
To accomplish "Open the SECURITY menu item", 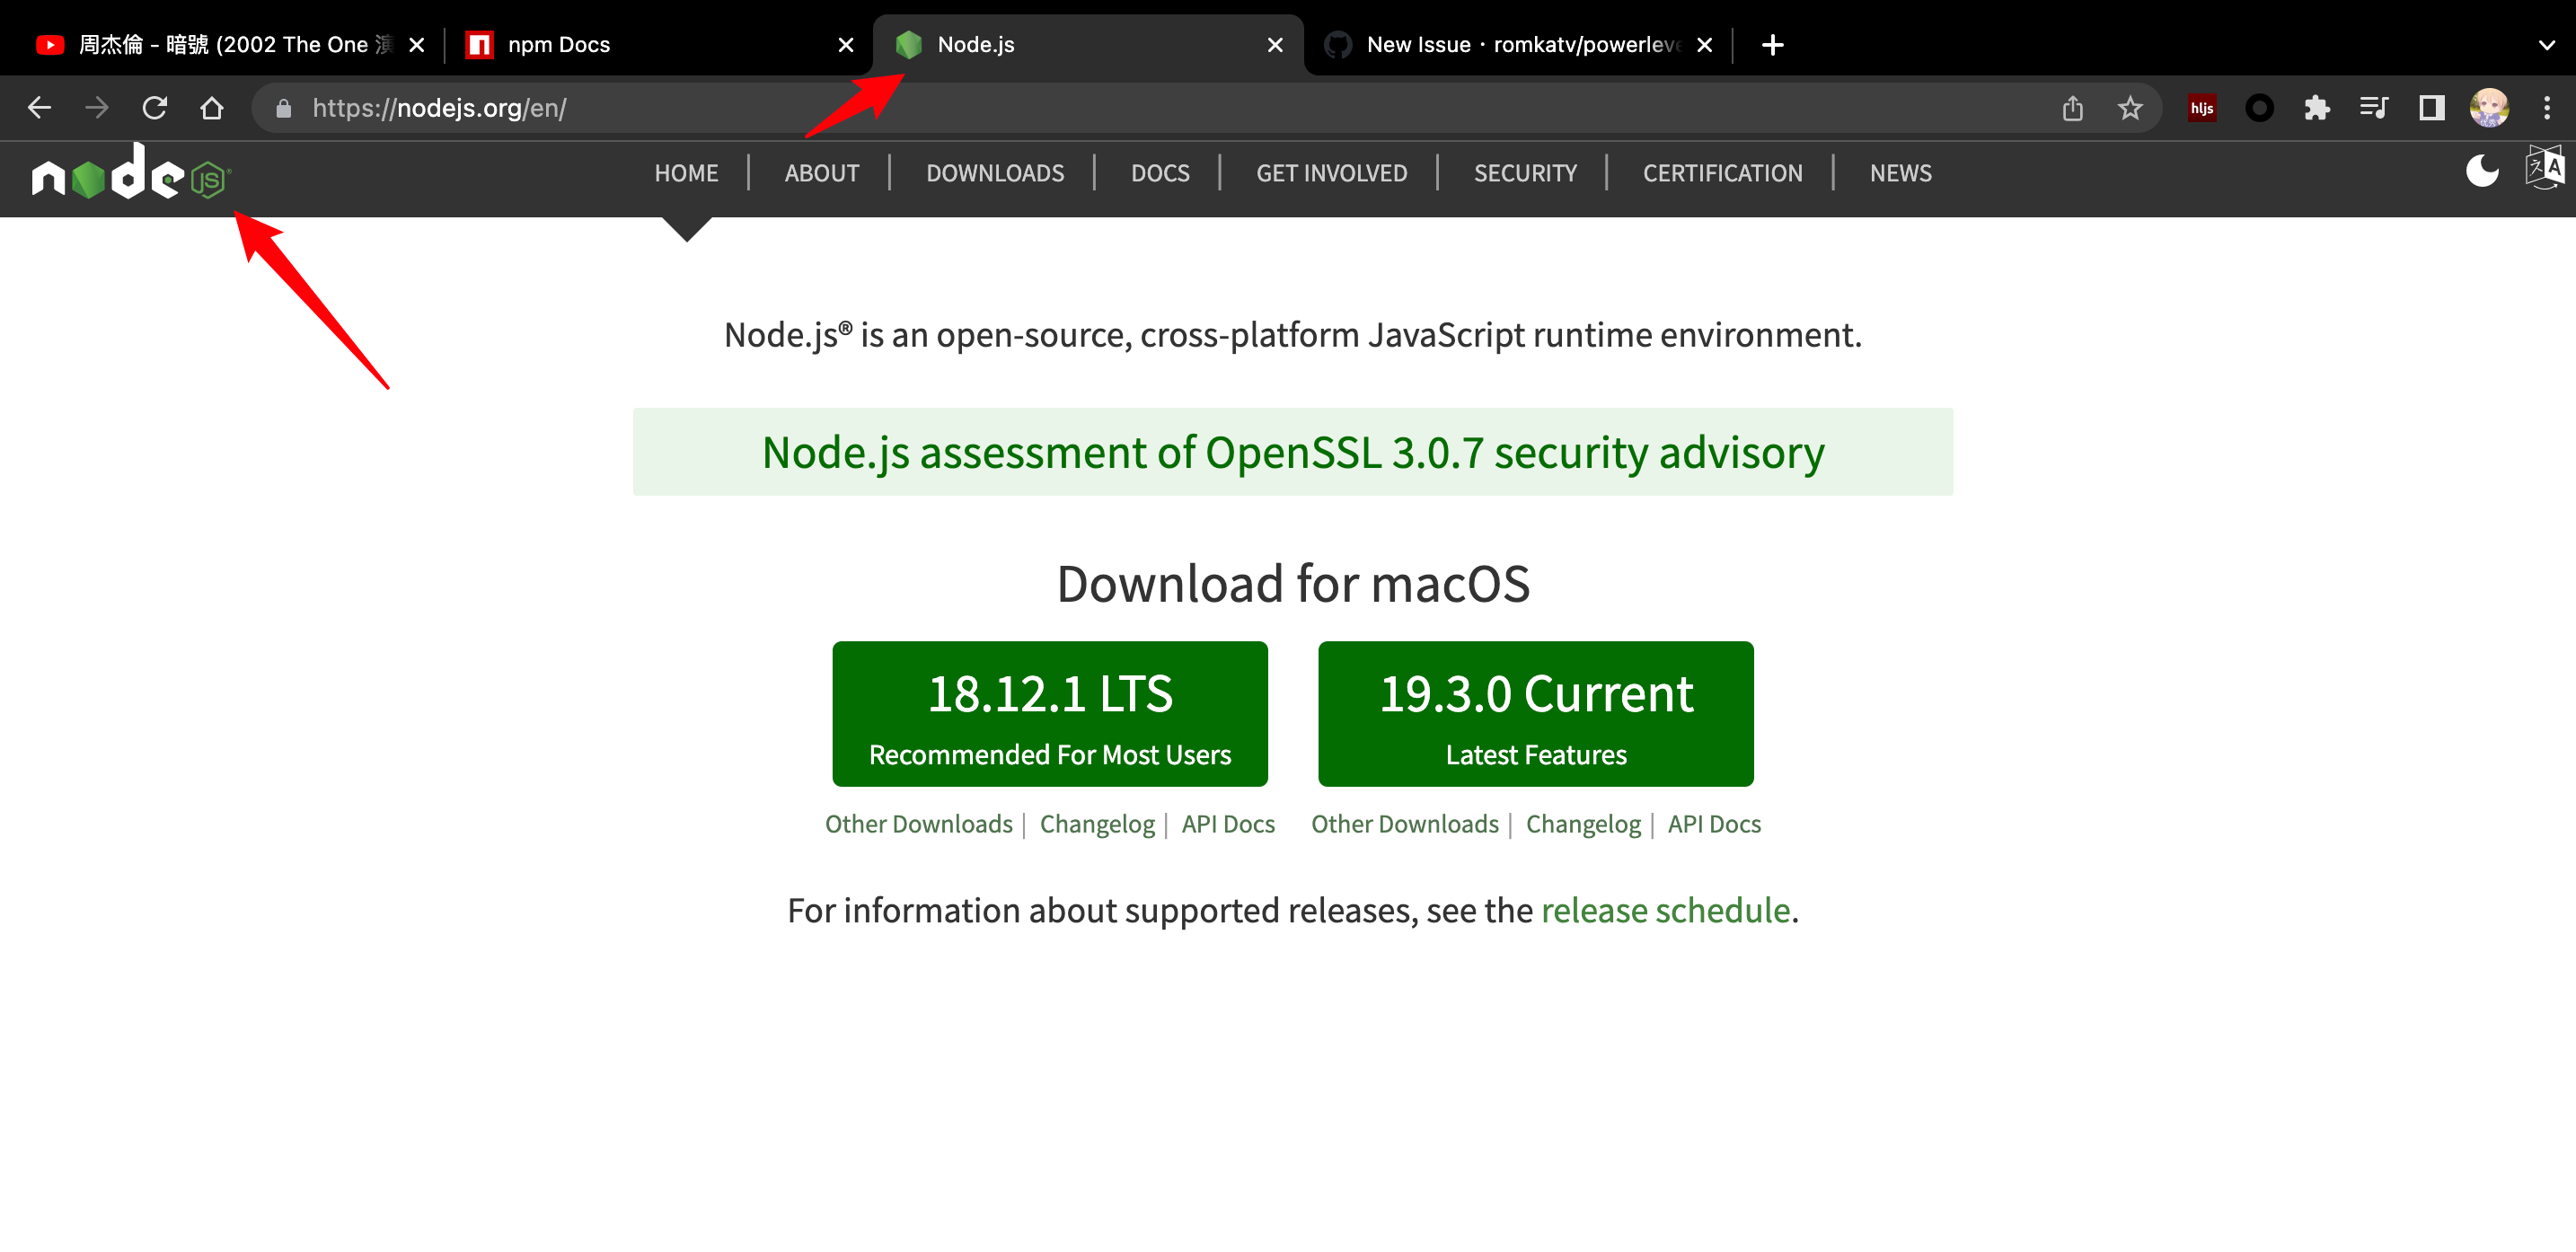I will click(1525, 173).
